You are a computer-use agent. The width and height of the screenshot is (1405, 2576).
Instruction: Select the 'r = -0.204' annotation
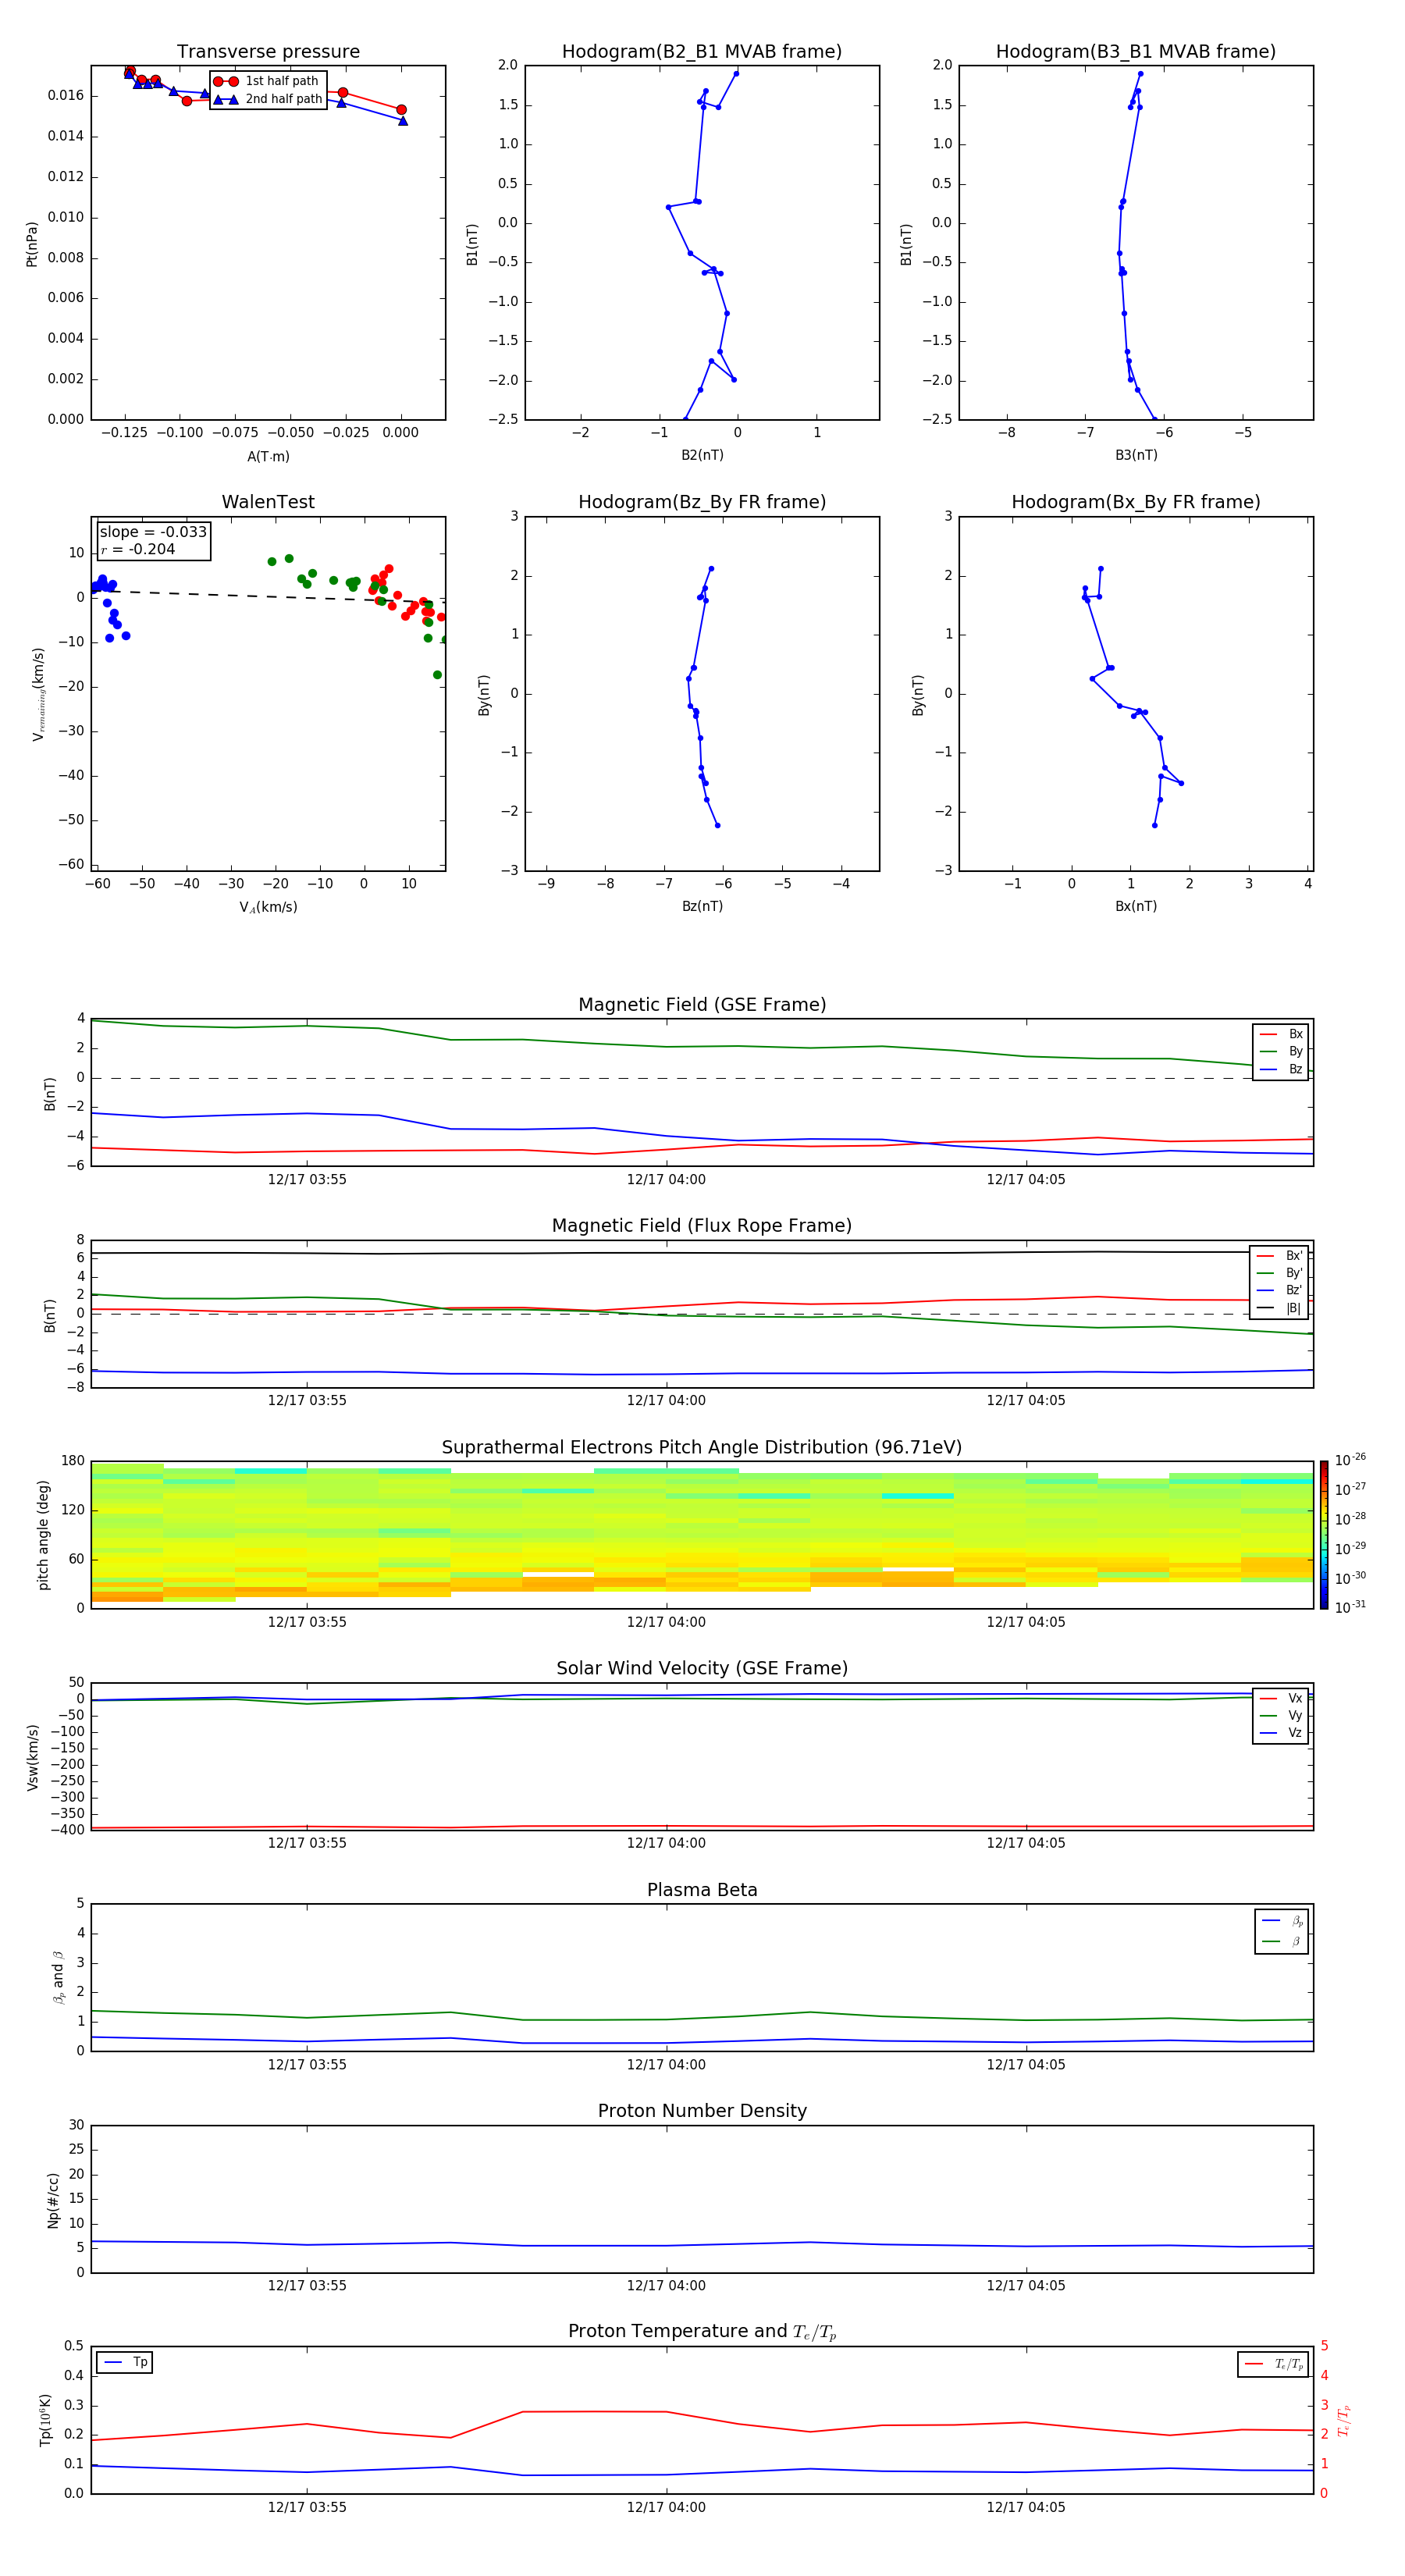[x=138, y=549]
